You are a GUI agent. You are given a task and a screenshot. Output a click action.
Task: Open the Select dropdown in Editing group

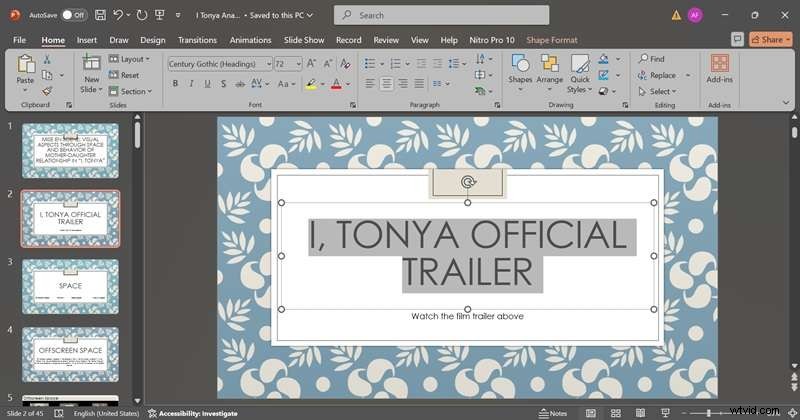point(657,91)
